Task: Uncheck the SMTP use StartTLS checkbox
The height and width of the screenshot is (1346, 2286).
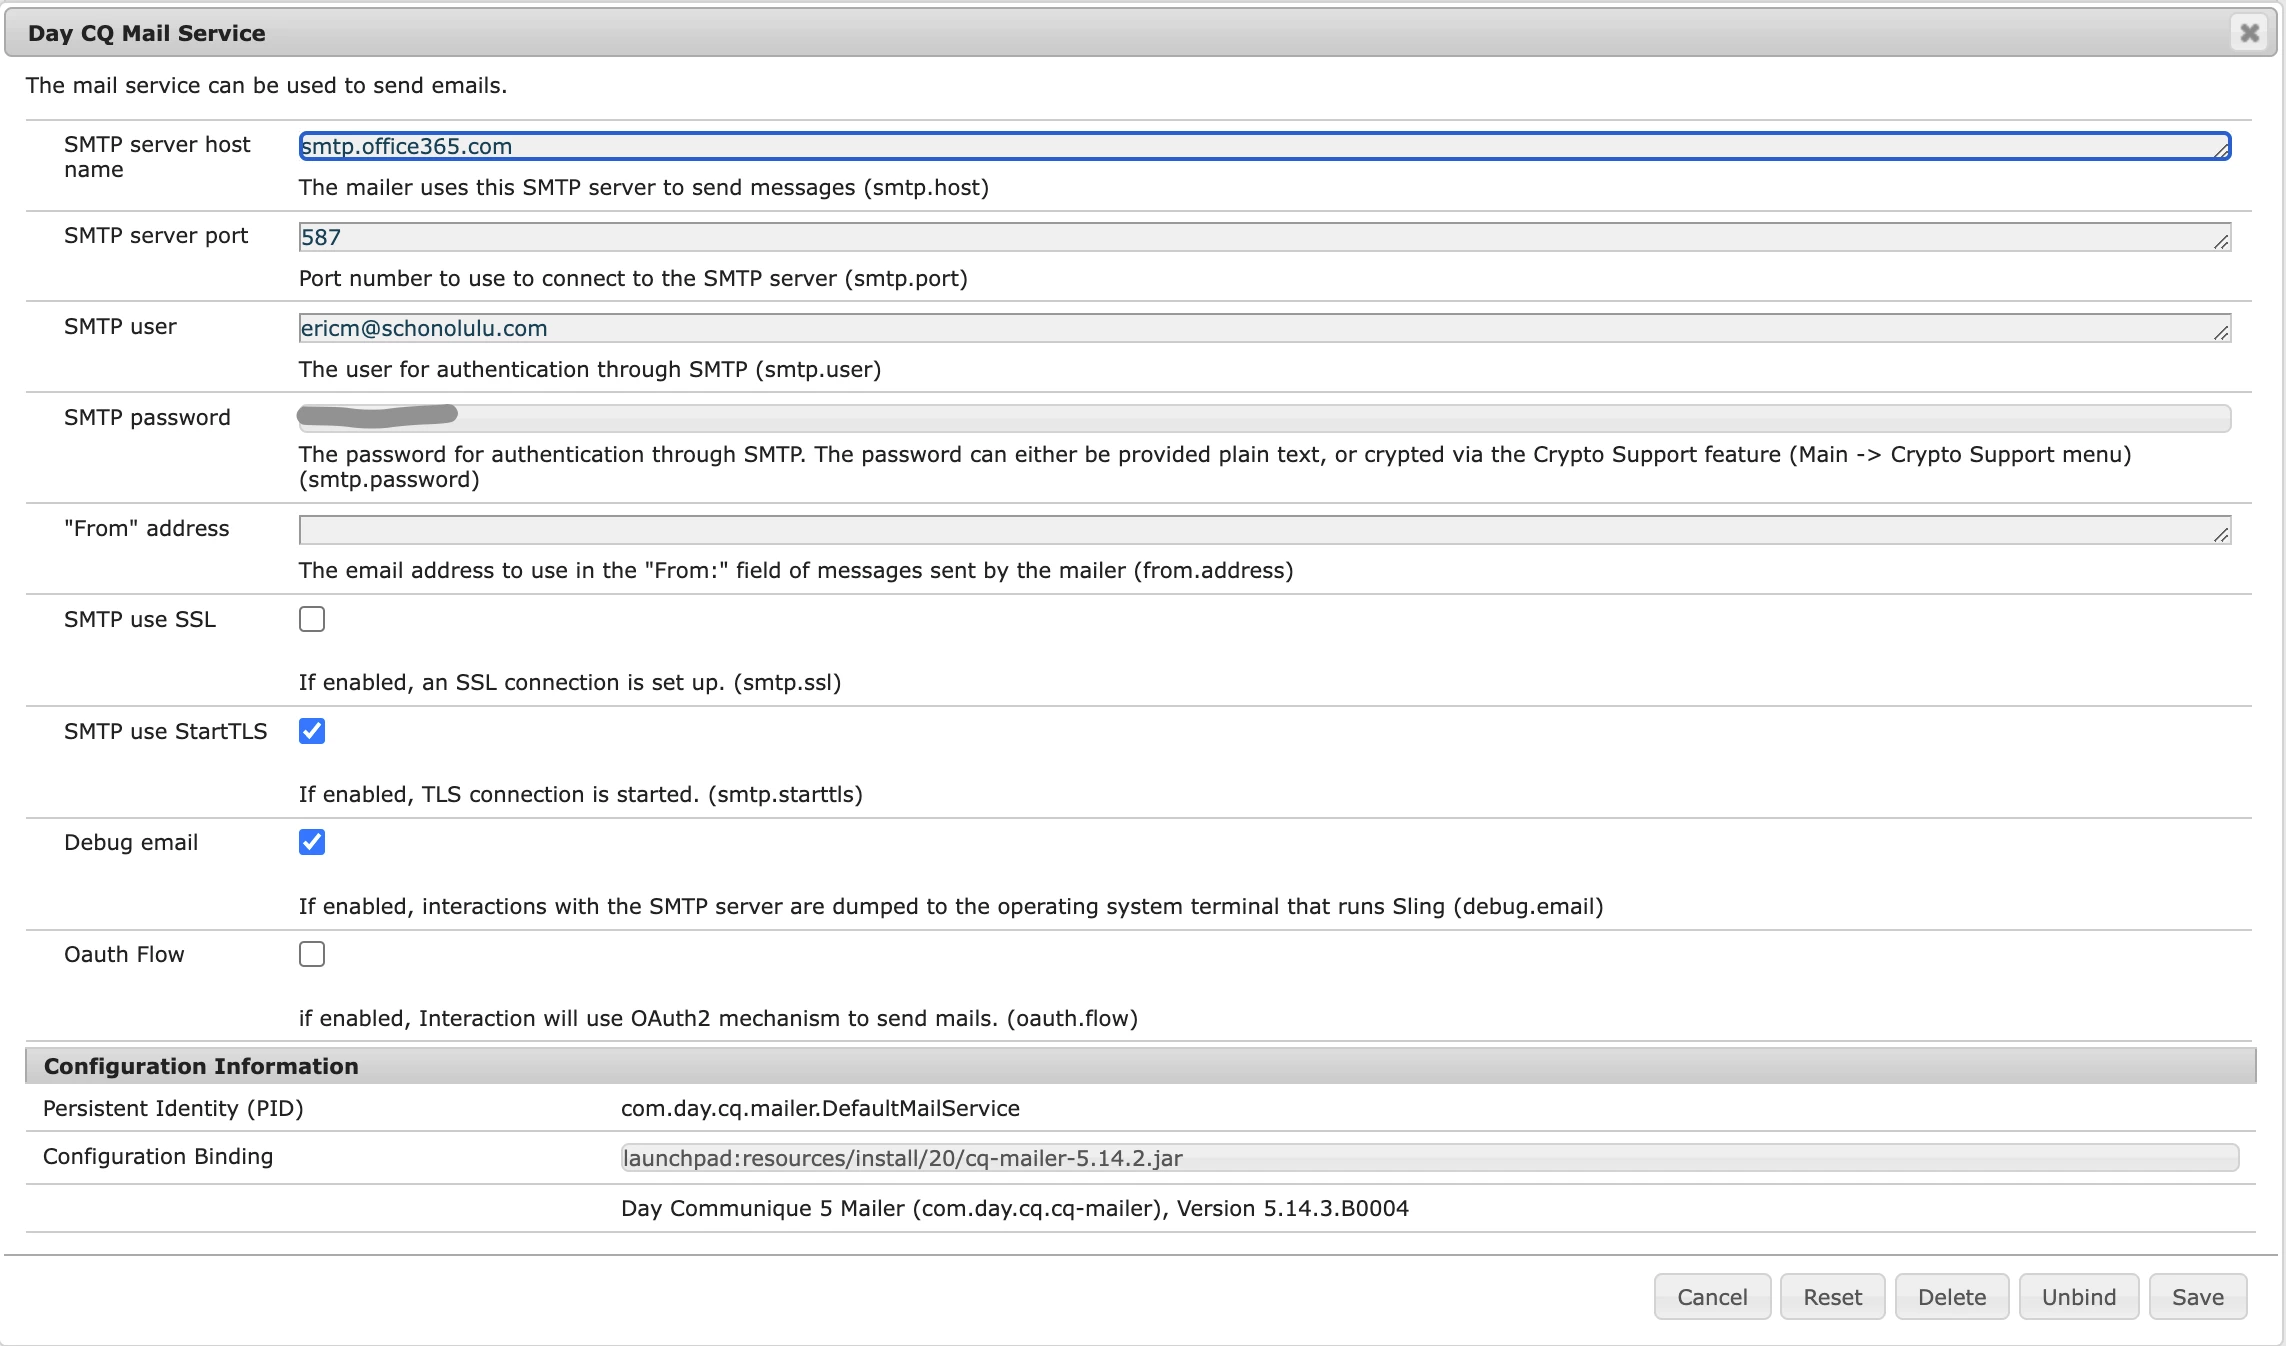Action: point(312,731)
